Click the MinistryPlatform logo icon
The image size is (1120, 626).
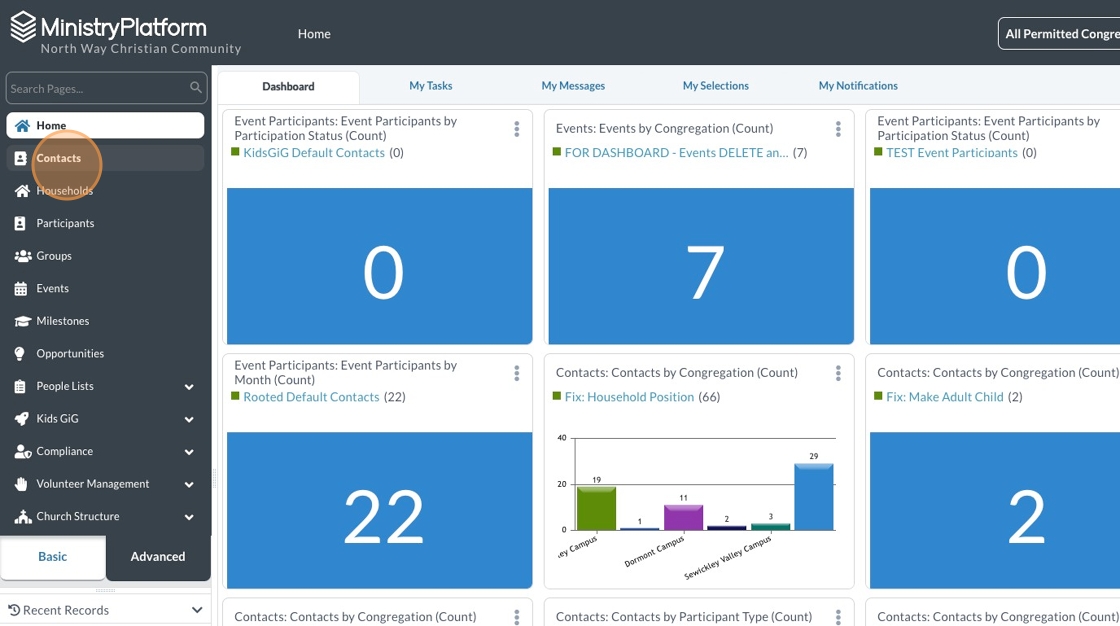tap(23, 27)
